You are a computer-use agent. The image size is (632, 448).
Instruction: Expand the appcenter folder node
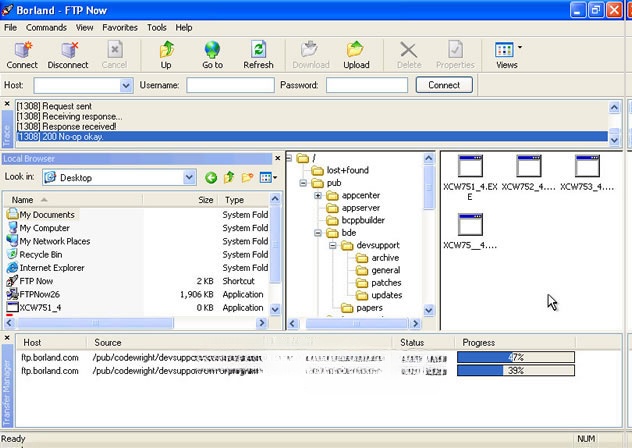[x=318, y=196]
